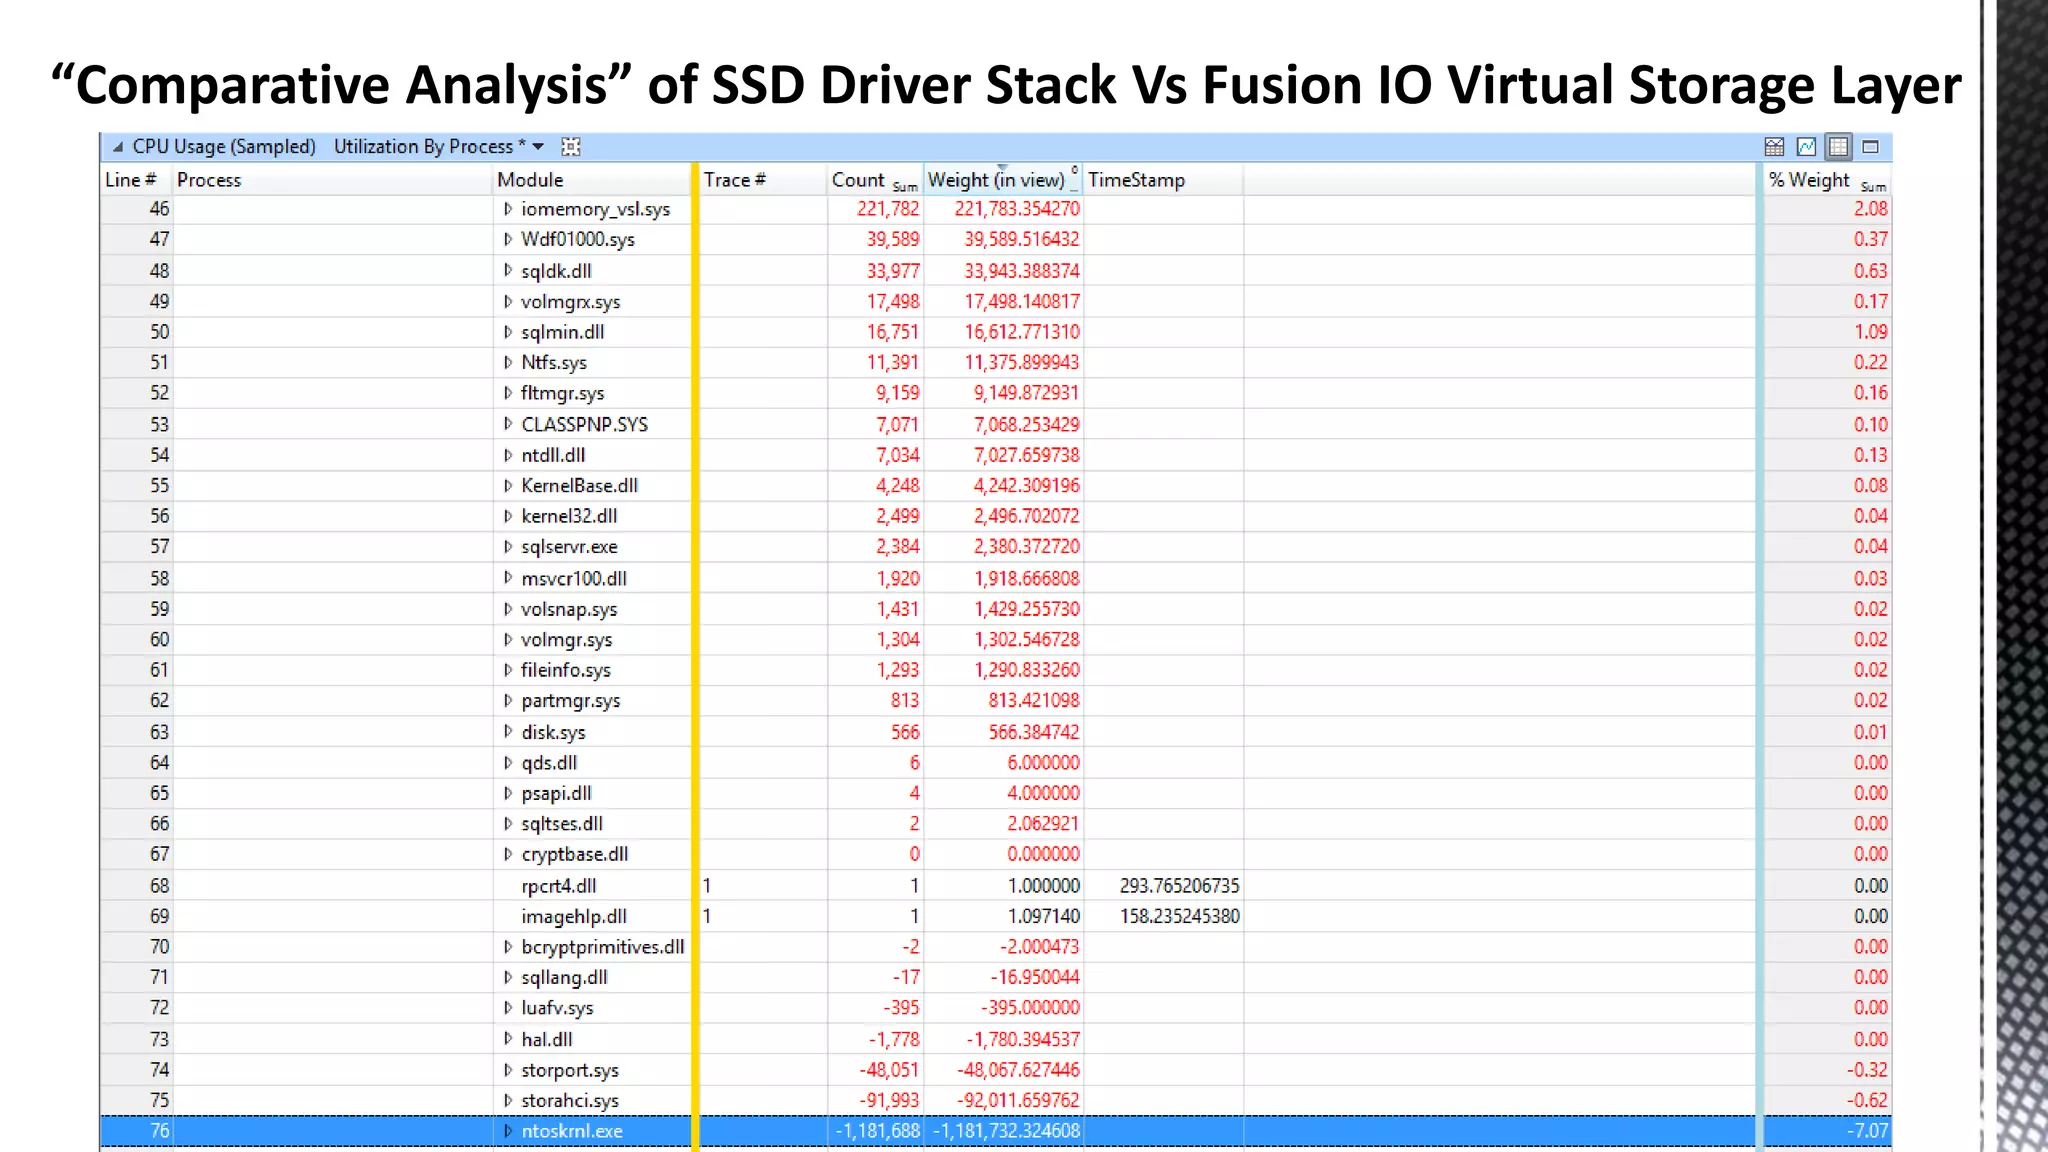
Task: Expand the sqllang.dll module row
Action: pyautogui.click(x=508, y=977)
